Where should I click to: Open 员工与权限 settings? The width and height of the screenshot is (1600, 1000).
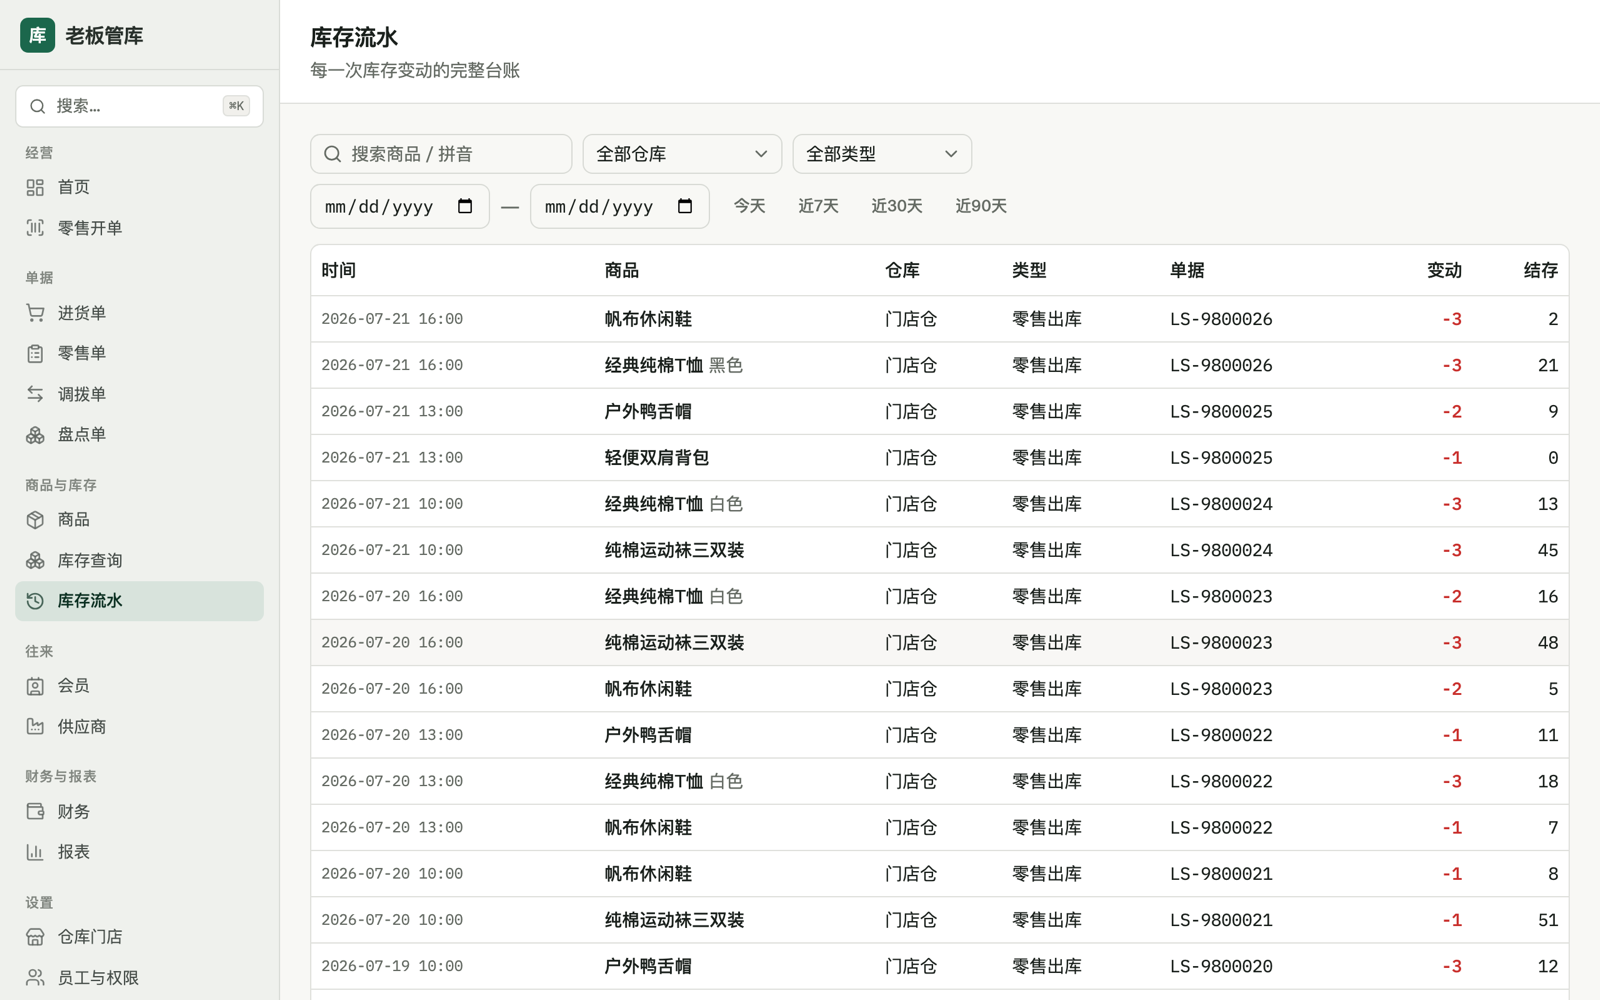pos(139,978)
